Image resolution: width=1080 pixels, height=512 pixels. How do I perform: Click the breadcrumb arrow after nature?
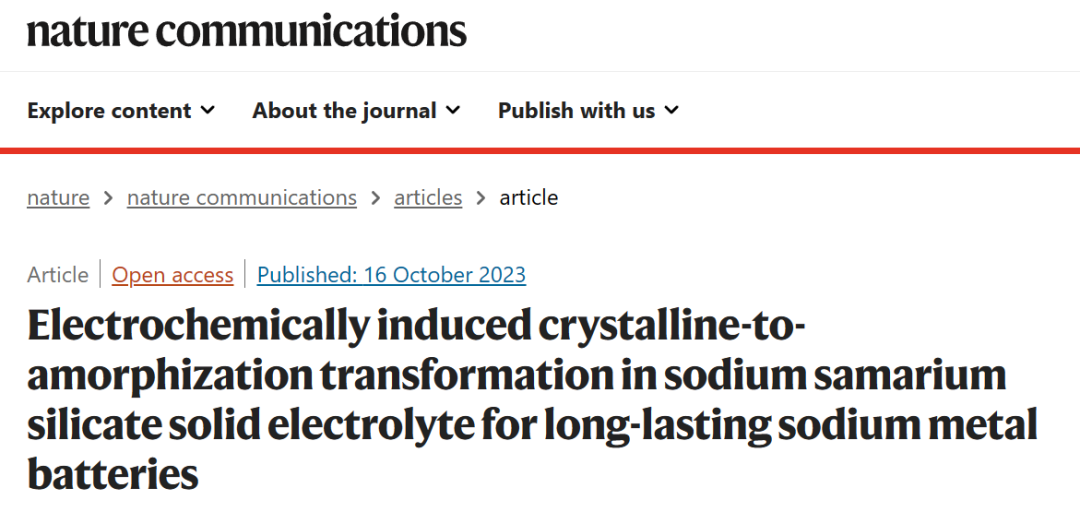[108, 199]
